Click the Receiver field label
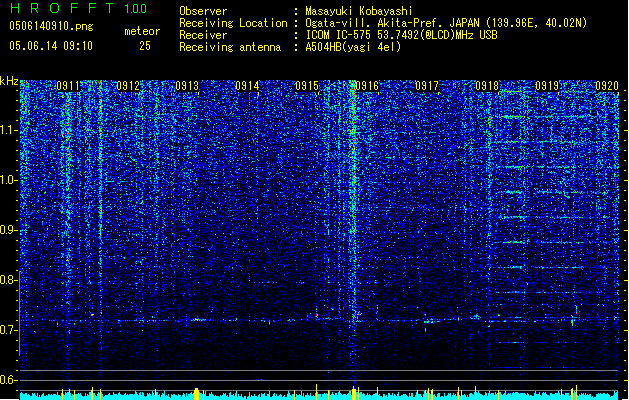Viewport: 629px width, 400px height. coord(203,35)
